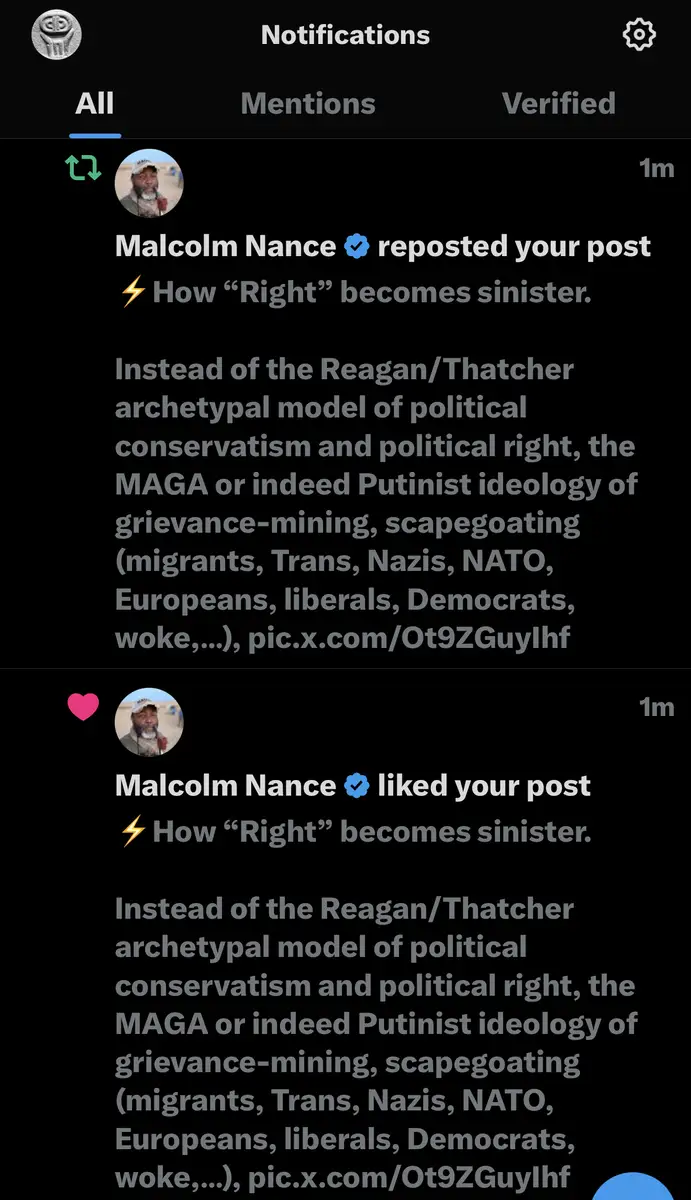Click the 1m timestamp on repost notification
Viewport: 691px width, 1200px height.
657,168
